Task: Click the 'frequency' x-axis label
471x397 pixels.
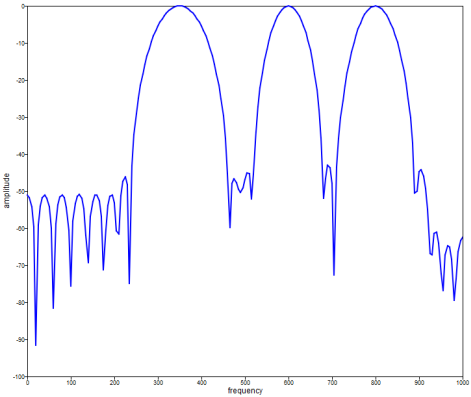Action: tap(245, 391)
